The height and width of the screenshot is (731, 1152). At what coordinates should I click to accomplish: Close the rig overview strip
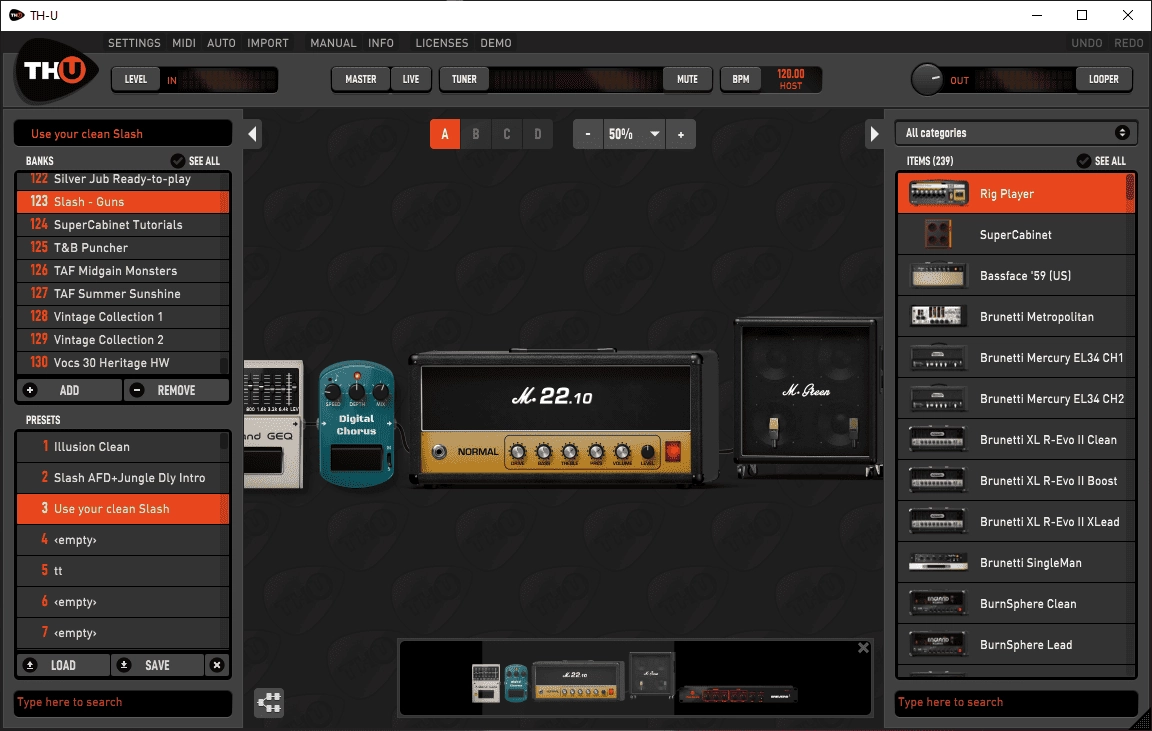click(x=863, y=648)
